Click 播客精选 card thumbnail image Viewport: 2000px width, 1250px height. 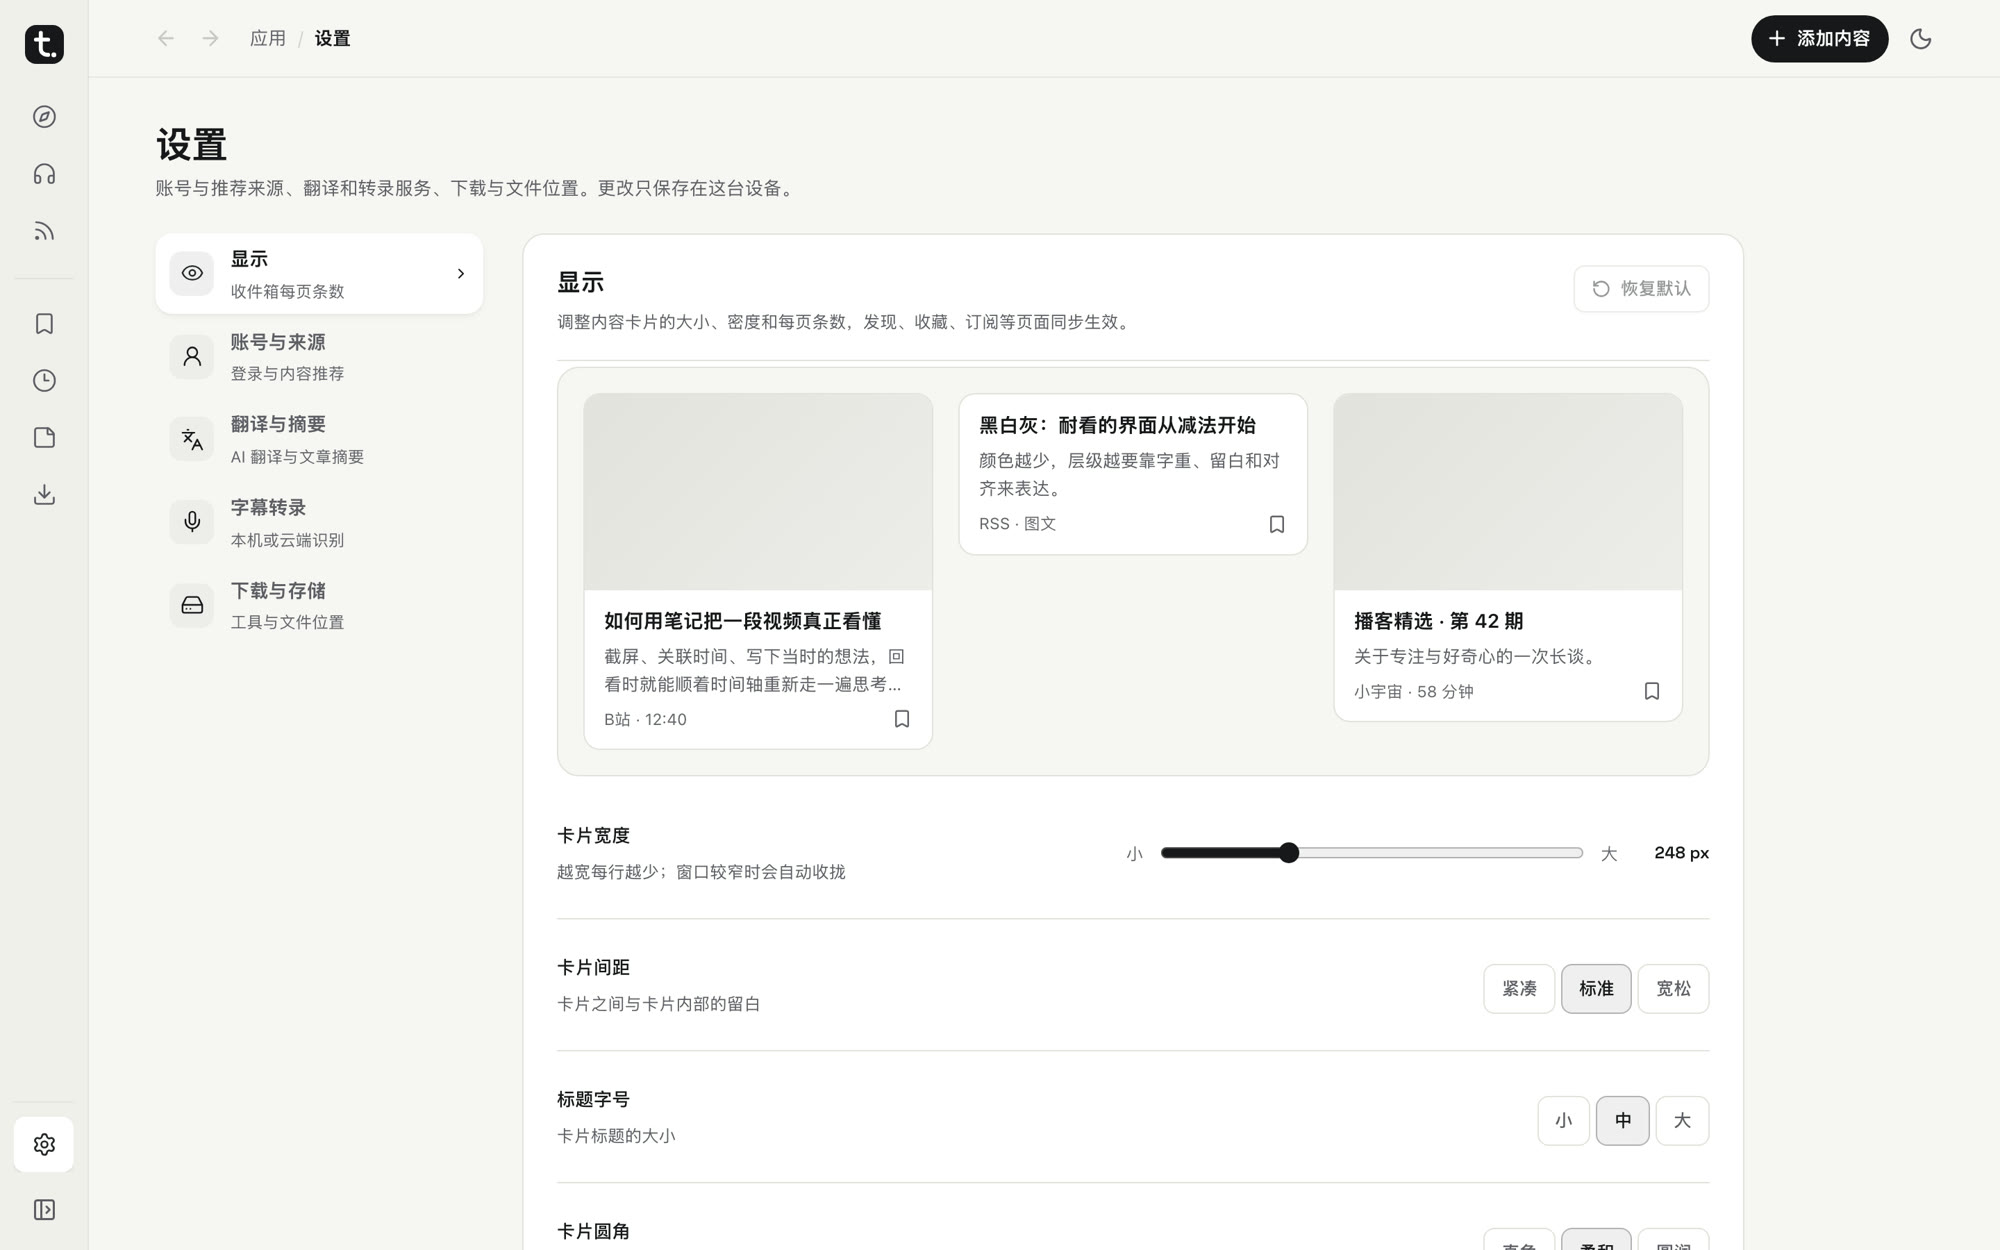(x=1508, y=492)
